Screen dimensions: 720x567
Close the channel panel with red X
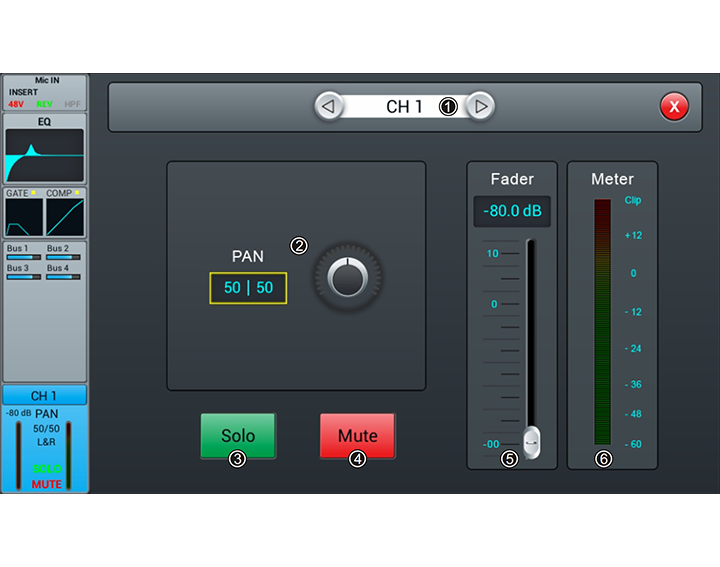click(674, 106)
